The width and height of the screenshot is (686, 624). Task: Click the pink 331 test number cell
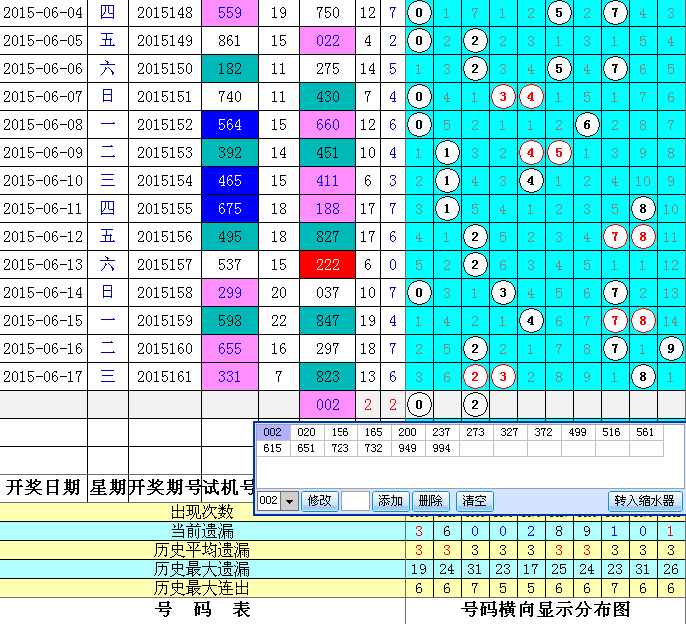230,377
